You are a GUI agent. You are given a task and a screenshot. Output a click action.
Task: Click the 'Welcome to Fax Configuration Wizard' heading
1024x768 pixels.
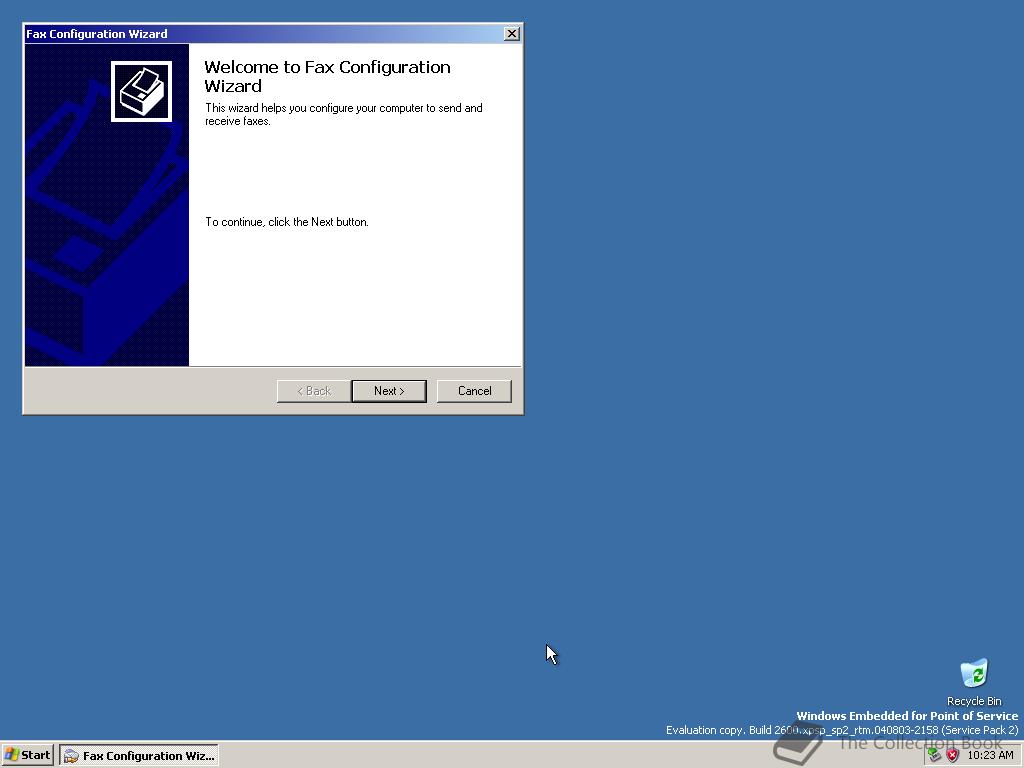coord(327,76)
